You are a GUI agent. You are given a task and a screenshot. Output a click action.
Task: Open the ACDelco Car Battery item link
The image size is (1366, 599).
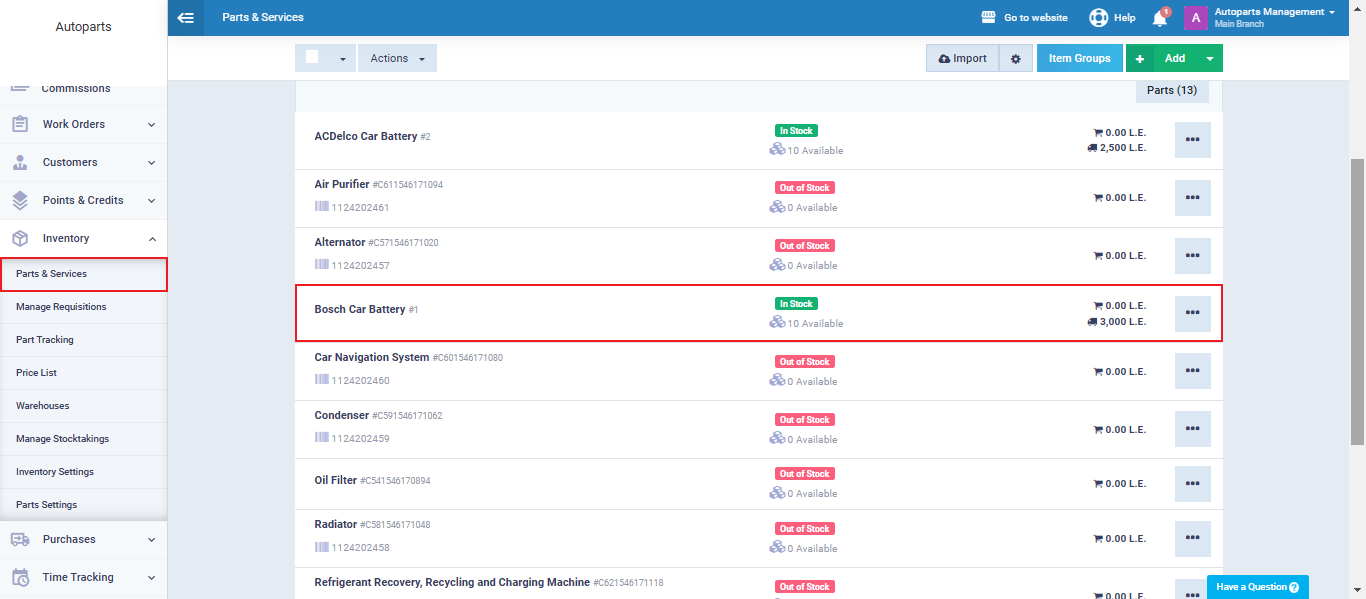tap(366, 136)
